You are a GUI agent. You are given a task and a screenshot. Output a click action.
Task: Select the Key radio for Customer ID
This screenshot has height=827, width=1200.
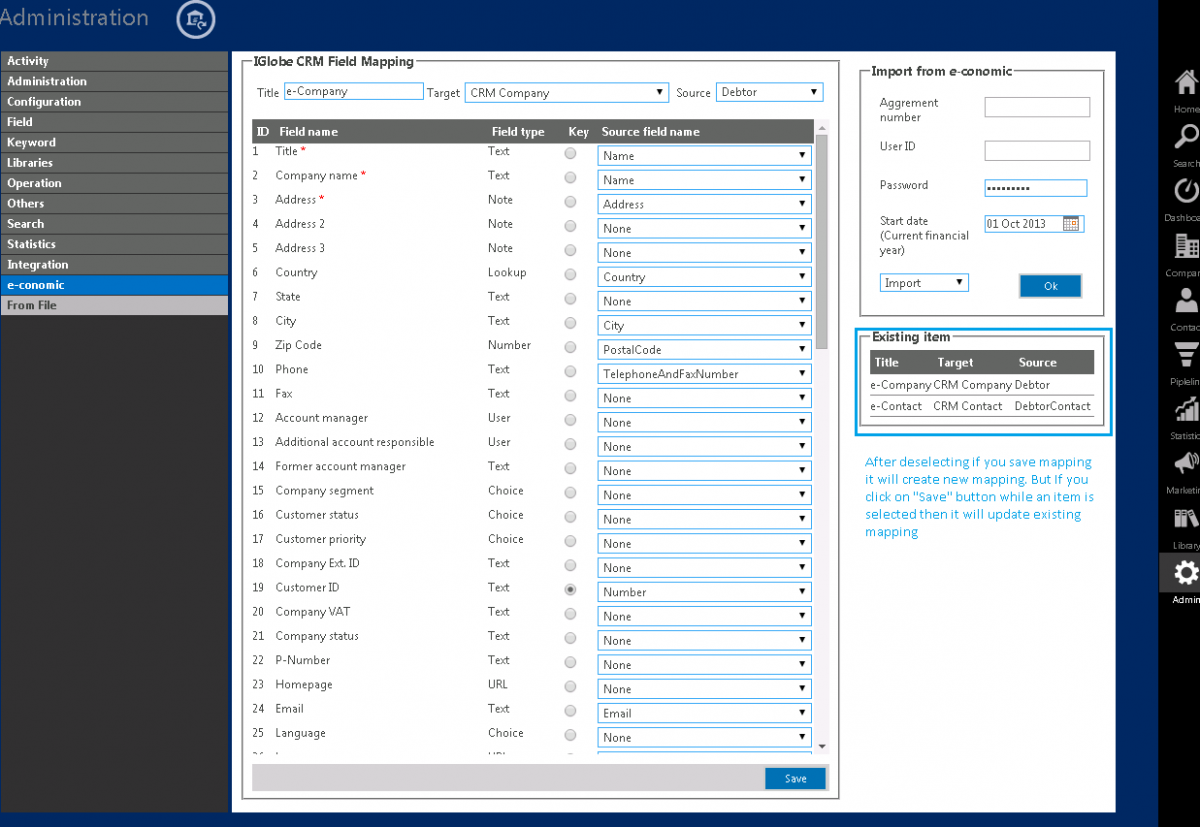(x=570, y=589)
